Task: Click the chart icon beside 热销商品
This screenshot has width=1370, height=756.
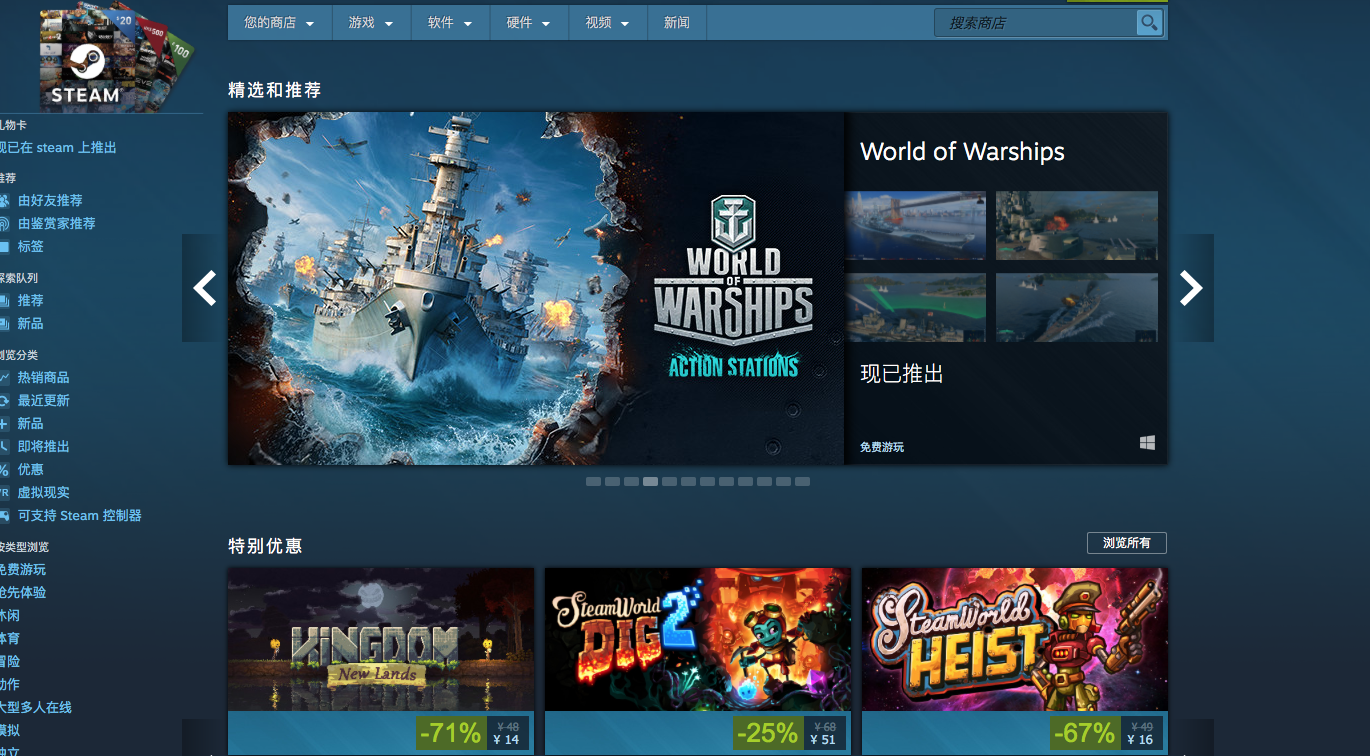Action: click(5, 378)
